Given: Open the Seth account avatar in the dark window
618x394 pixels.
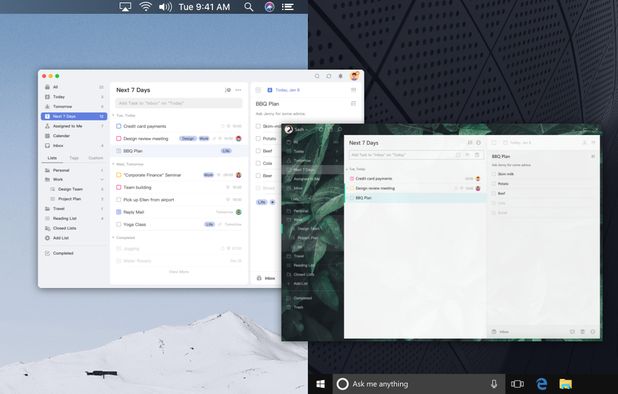Looking at the screenshot, I should (x=289, y=129).
